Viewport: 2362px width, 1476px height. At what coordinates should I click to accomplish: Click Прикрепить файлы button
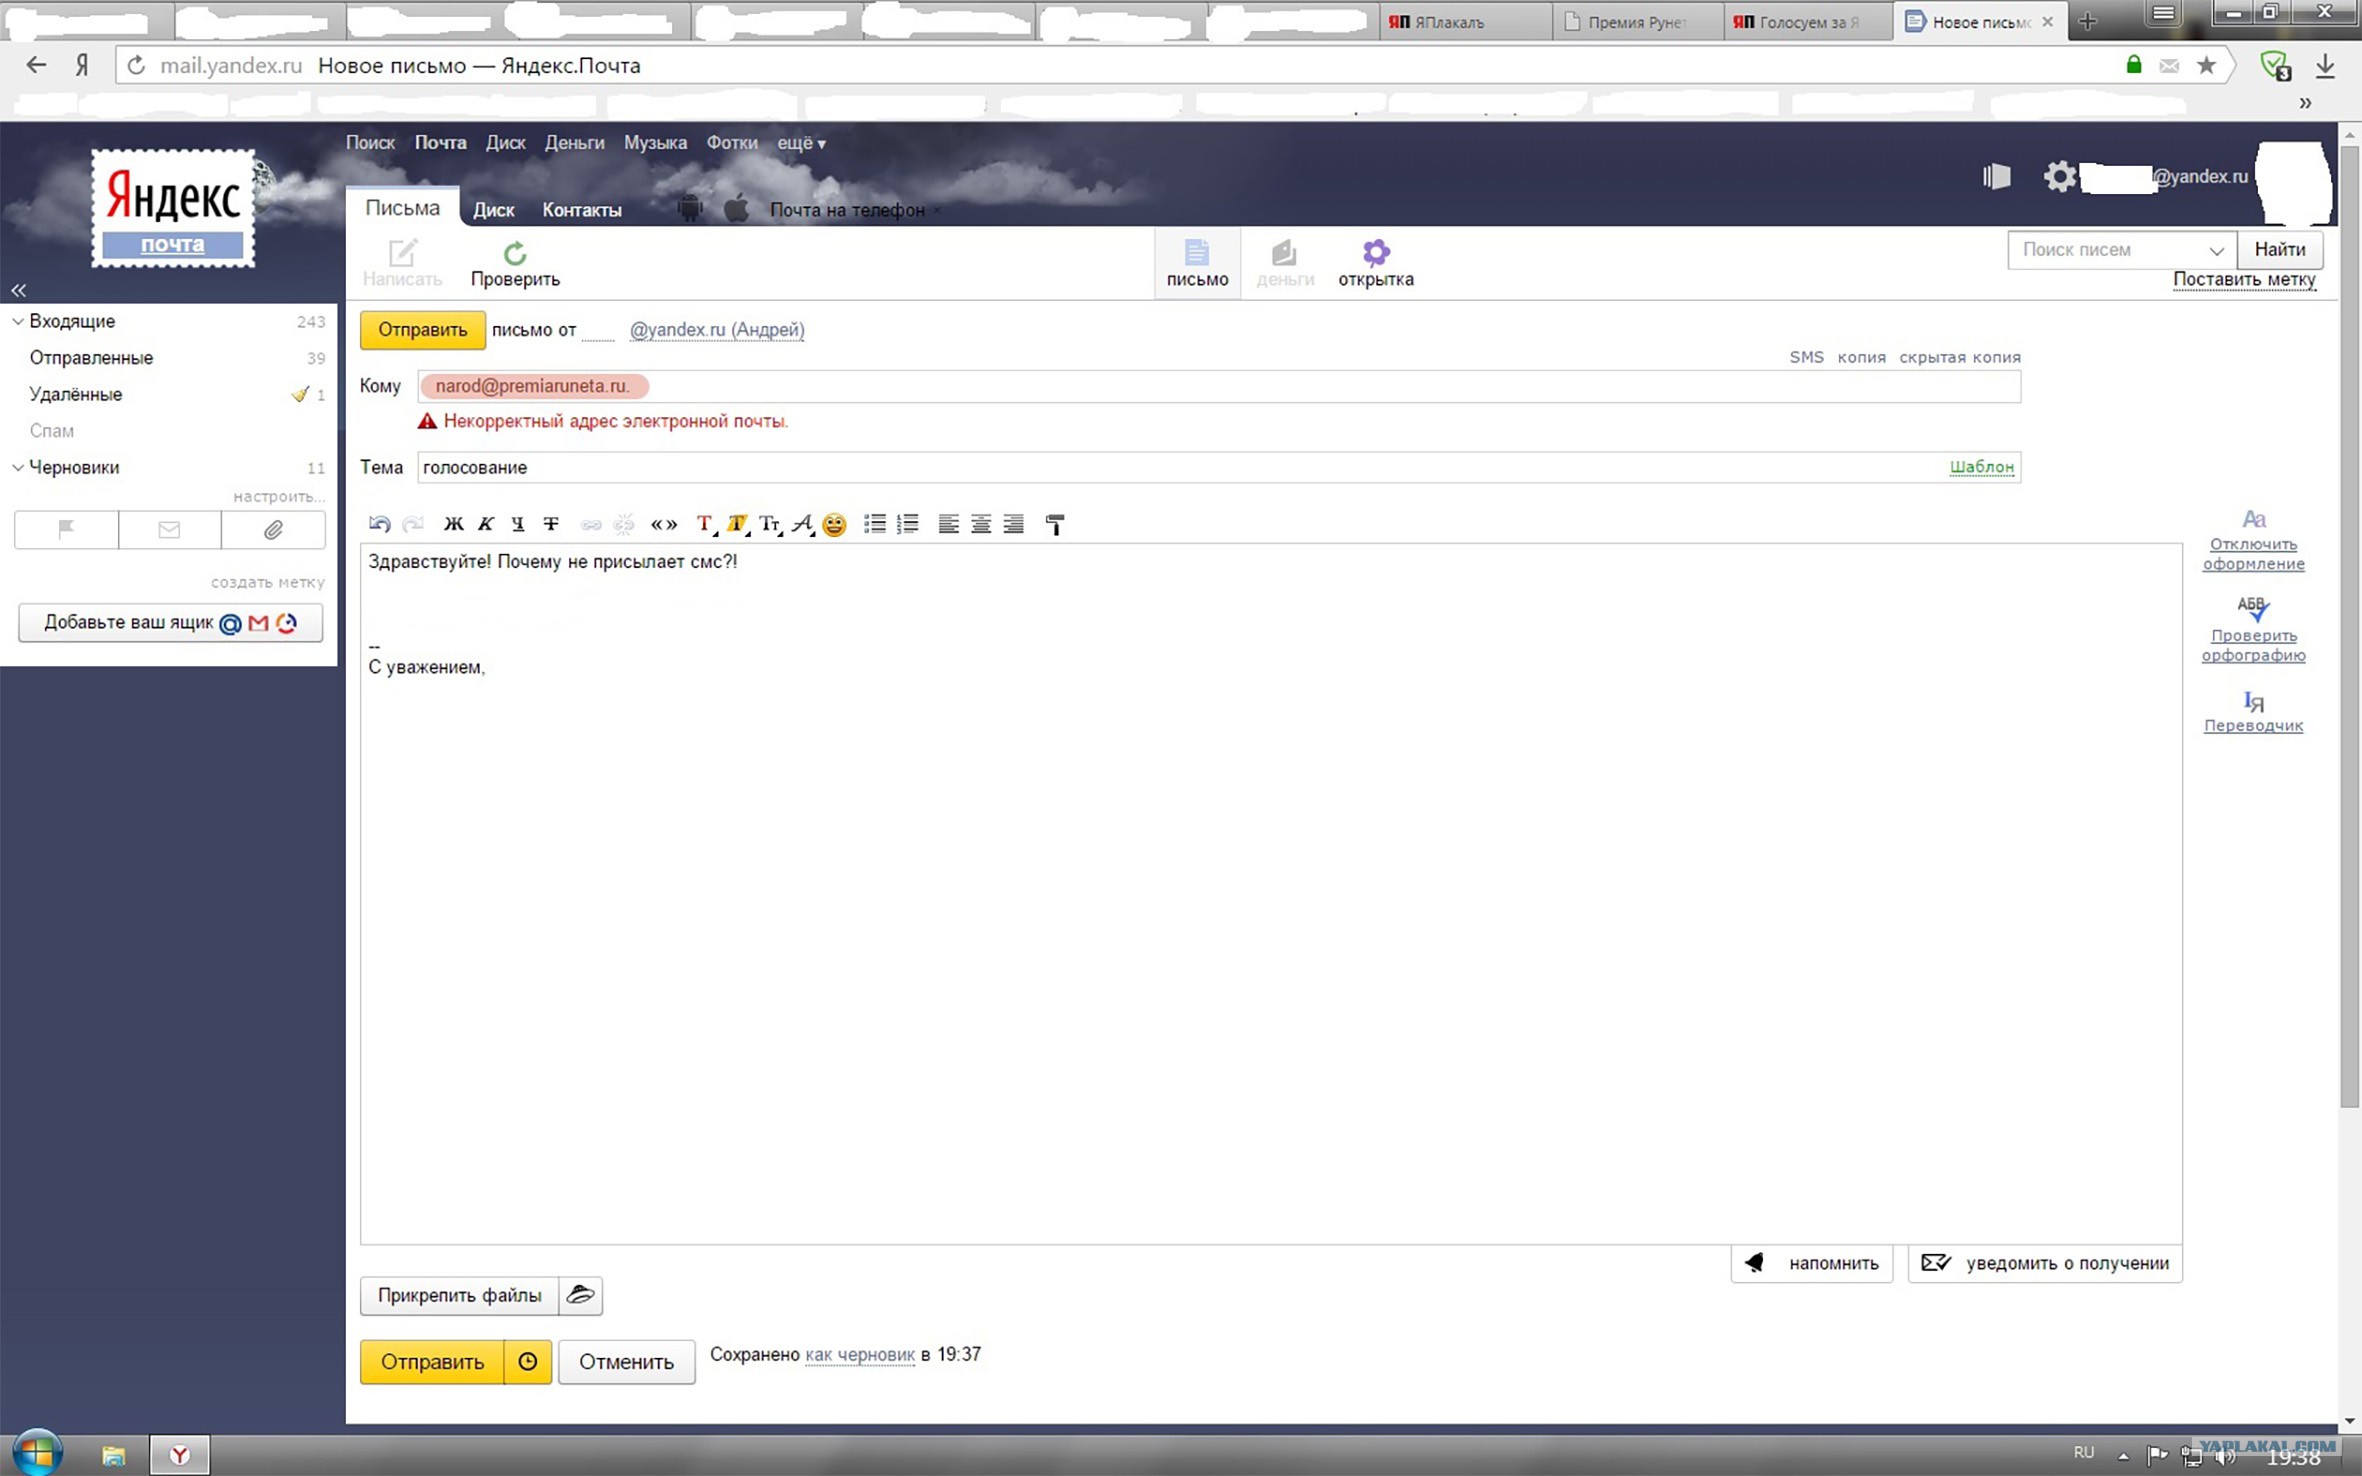coord(459,1295)
